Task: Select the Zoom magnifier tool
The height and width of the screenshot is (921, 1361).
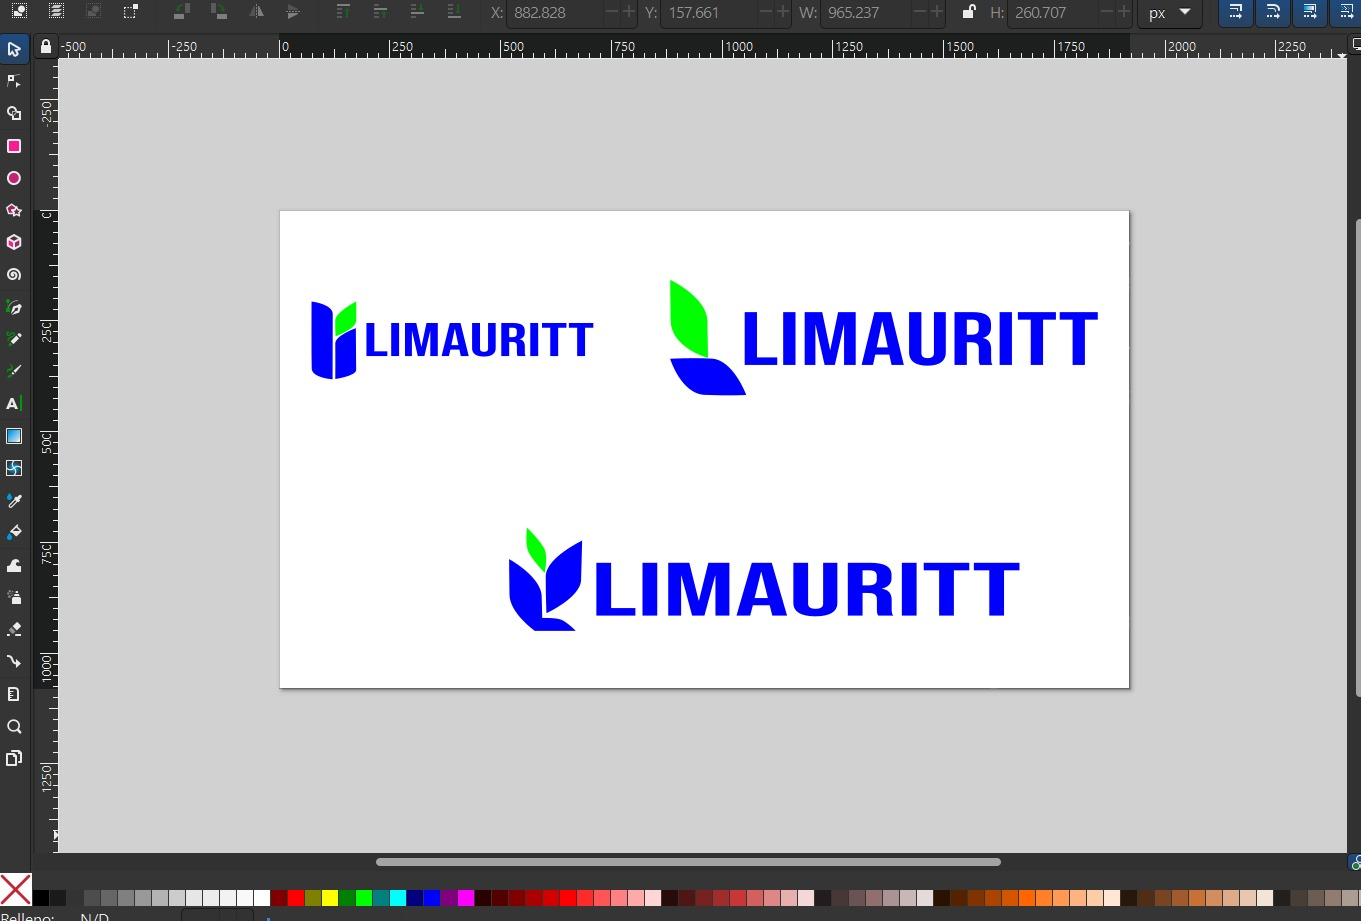Action: coord(14,726)
